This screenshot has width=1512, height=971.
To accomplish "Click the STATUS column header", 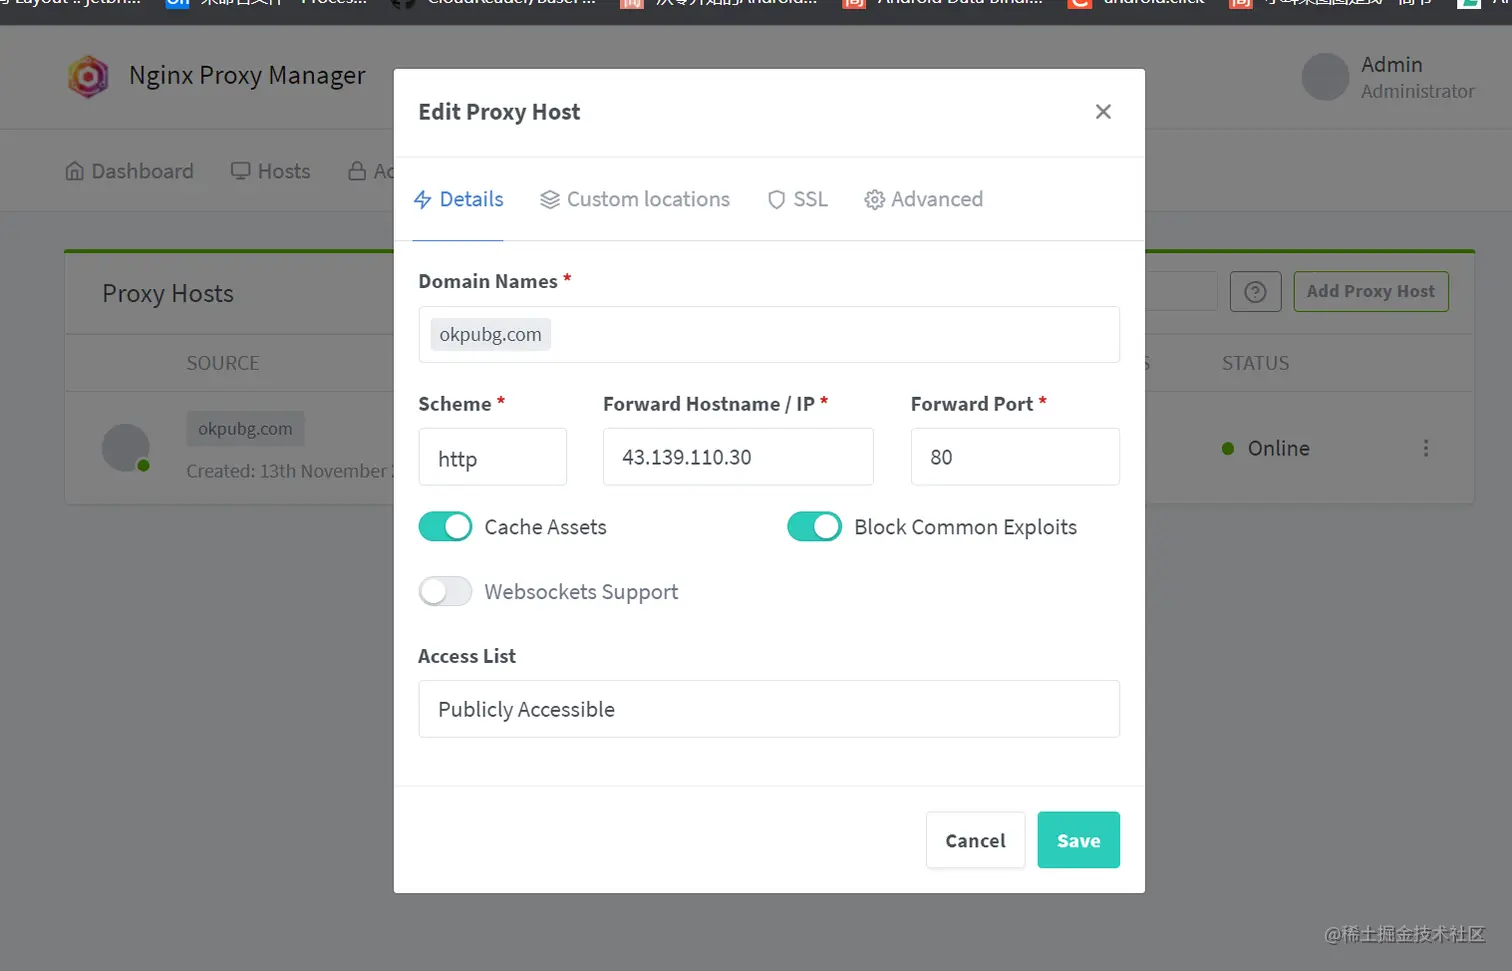I will (1255, 363).
